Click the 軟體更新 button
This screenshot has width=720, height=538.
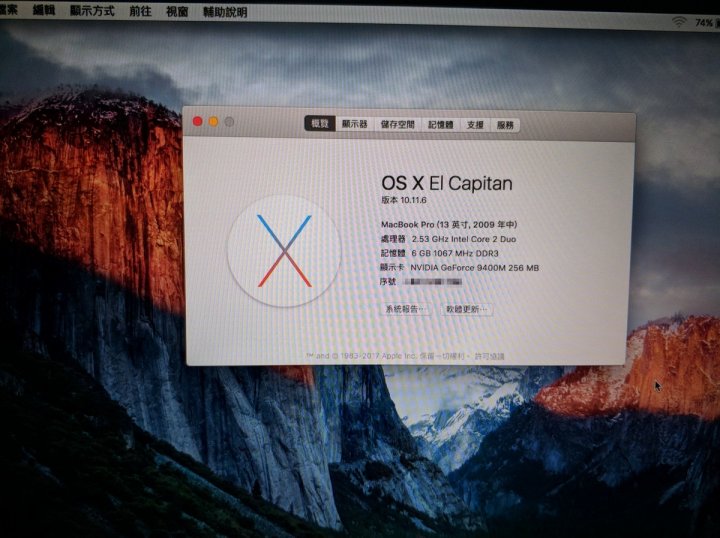467,309
